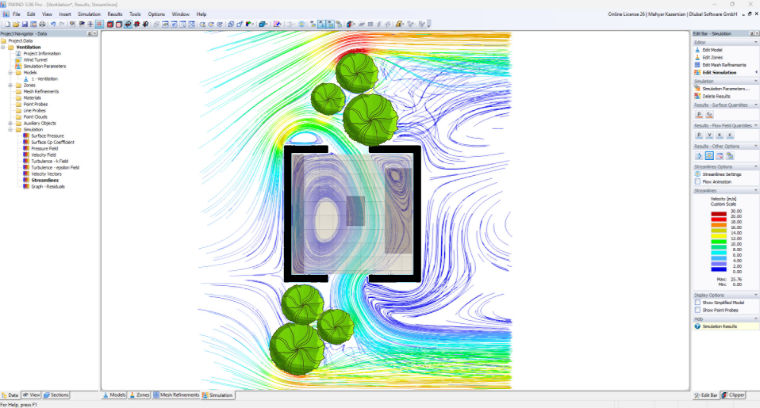Viewport: 760px width, 408px height.
Task: Show turbulence epsilon field button
Action: coord(729,135)
